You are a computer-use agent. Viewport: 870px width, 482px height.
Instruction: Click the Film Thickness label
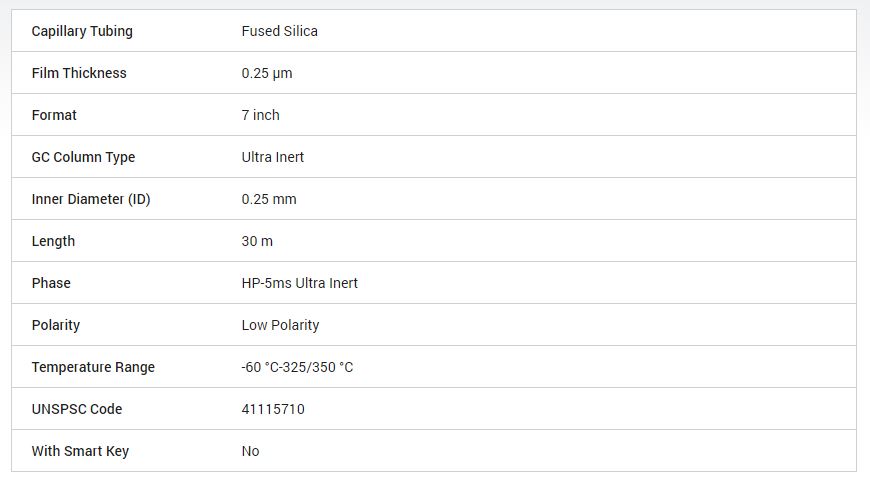(79, 73)
